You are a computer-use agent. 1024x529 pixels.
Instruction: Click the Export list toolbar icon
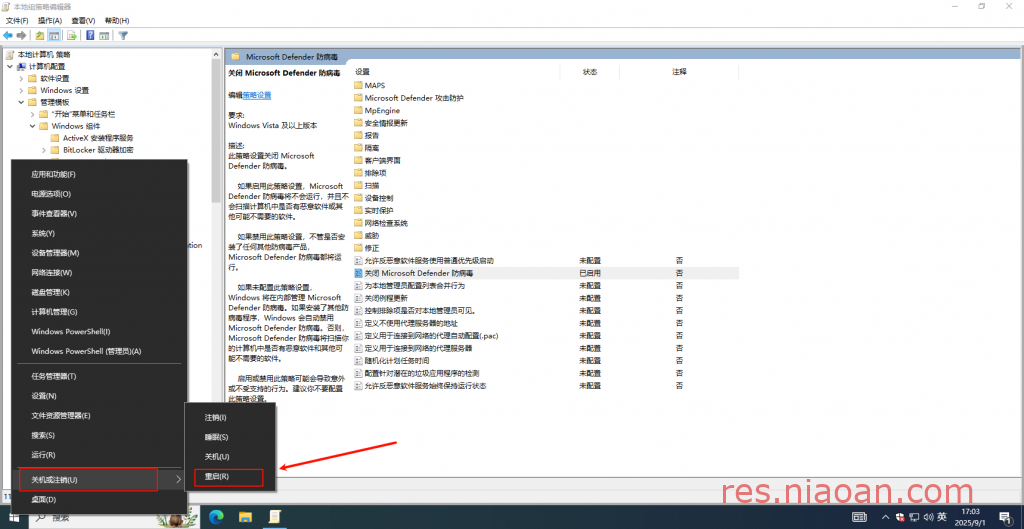pos(72,35)
